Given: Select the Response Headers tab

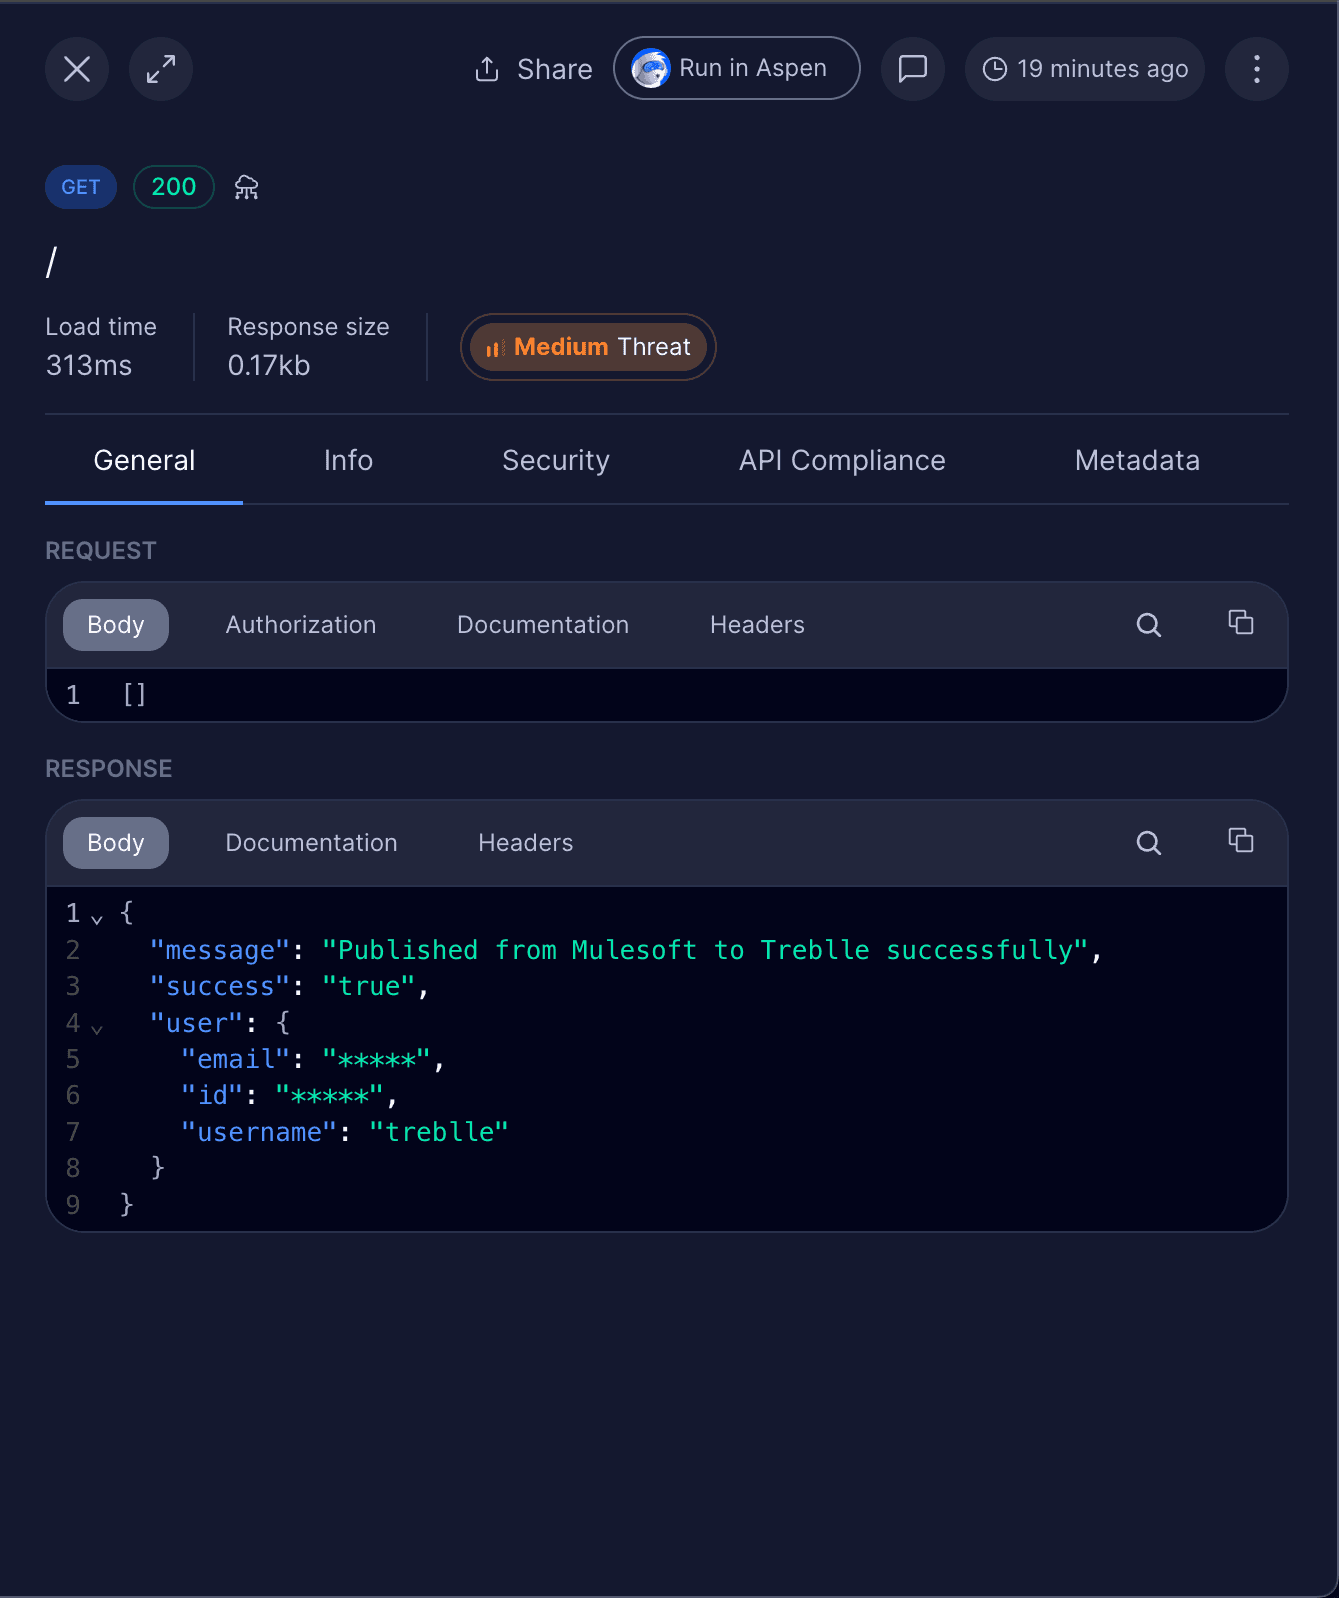Looking at the screenshot, I should pos(526,843).
